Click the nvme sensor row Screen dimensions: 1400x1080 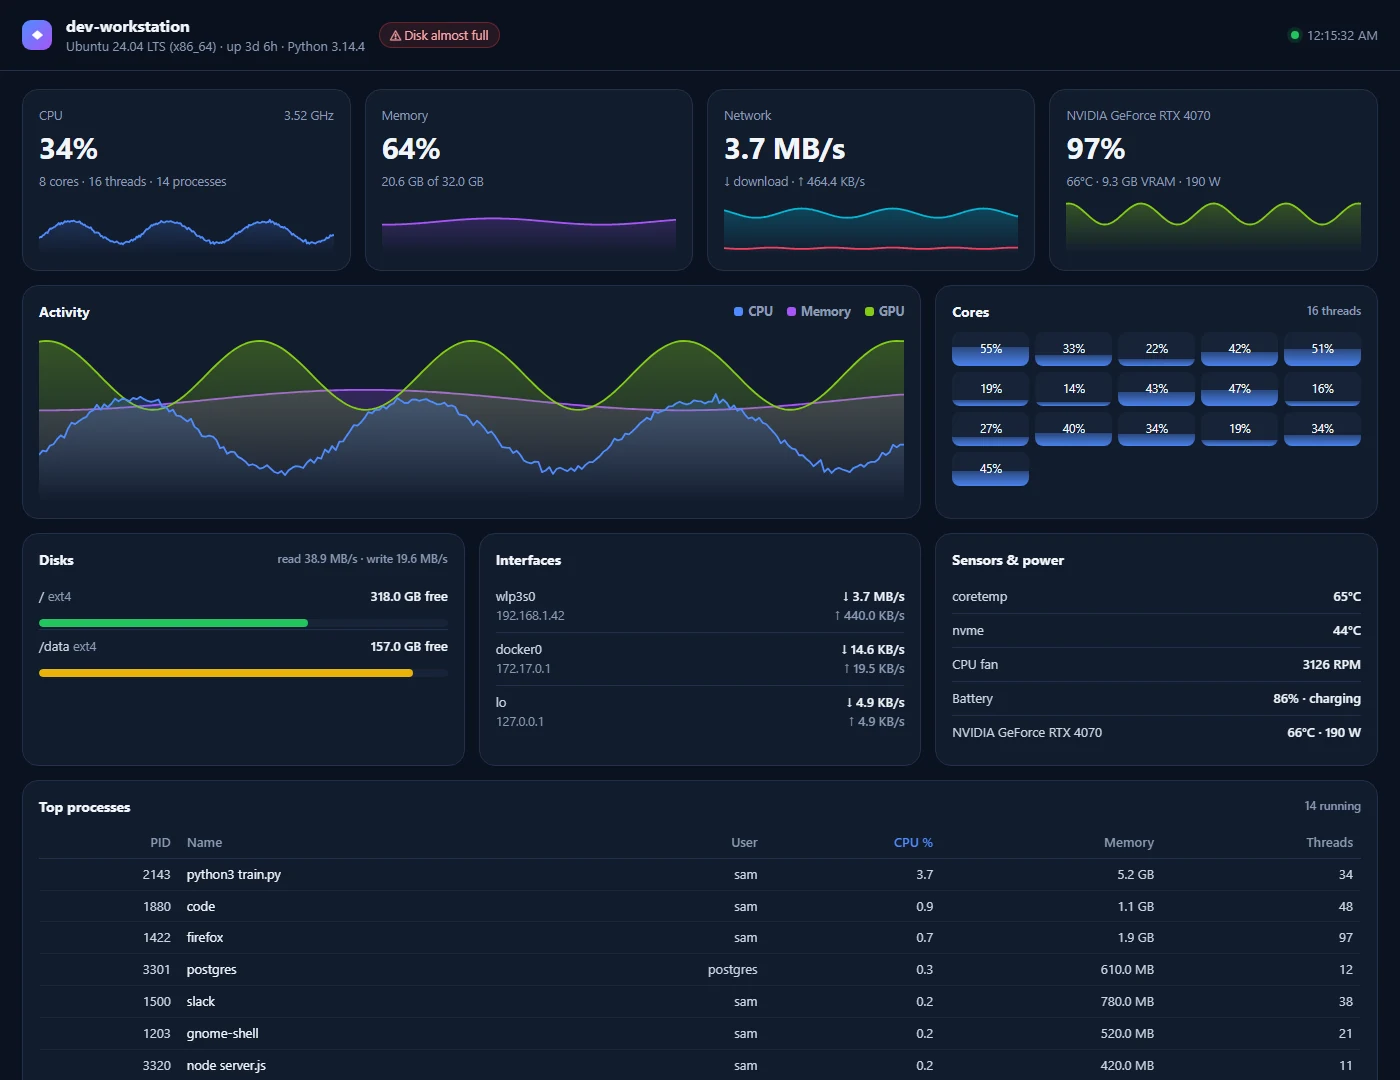tap(1156, 631)
